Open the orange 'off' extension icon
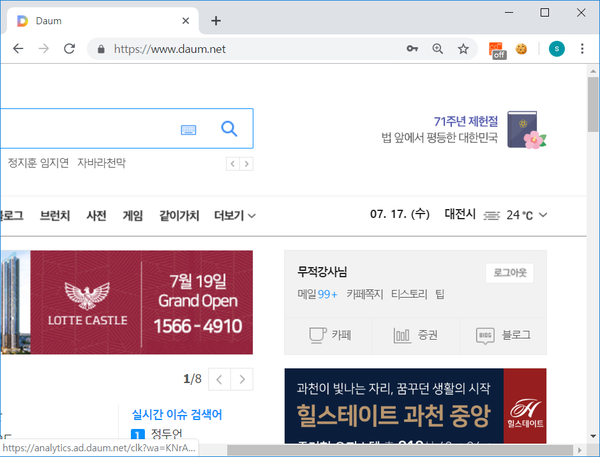This screenshot has width=600, height=457. click(x=497, y=50)
